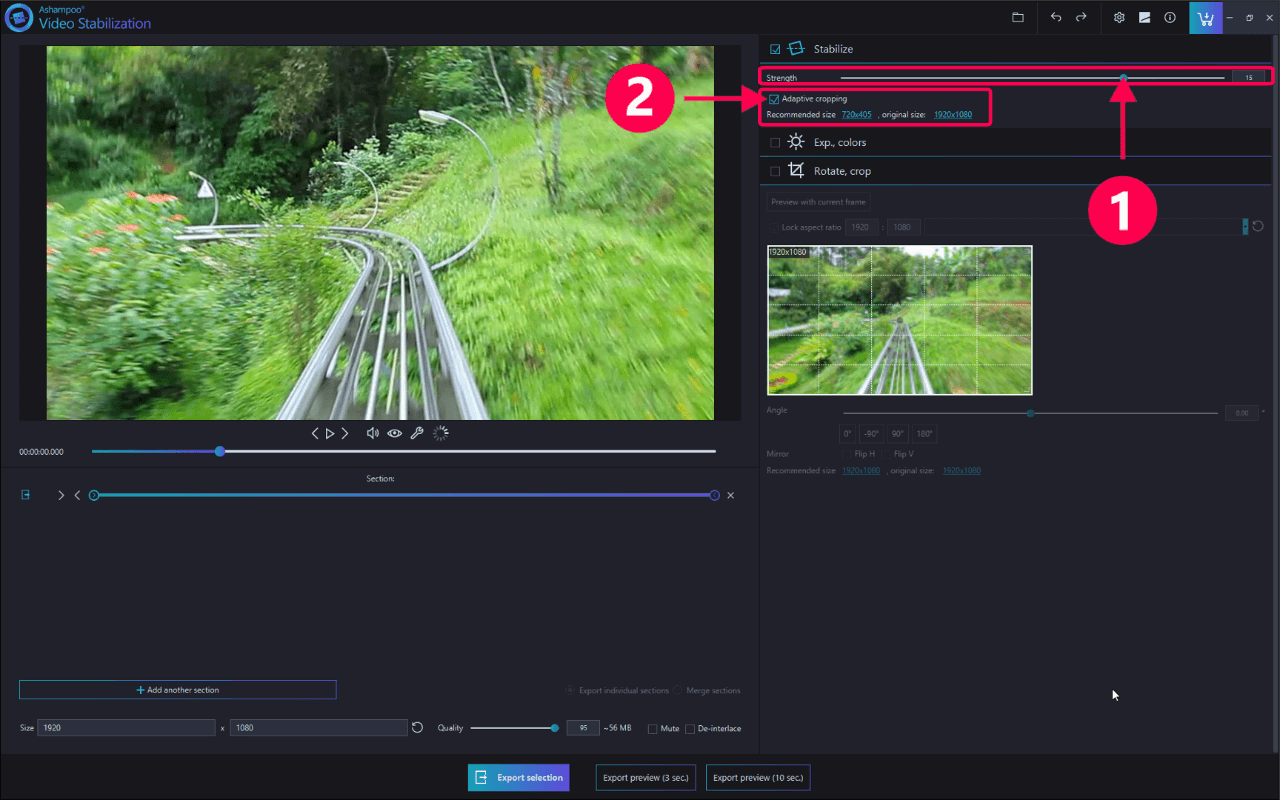Click Export selection
The image size is (1280, 800).
tap(518, 777)
